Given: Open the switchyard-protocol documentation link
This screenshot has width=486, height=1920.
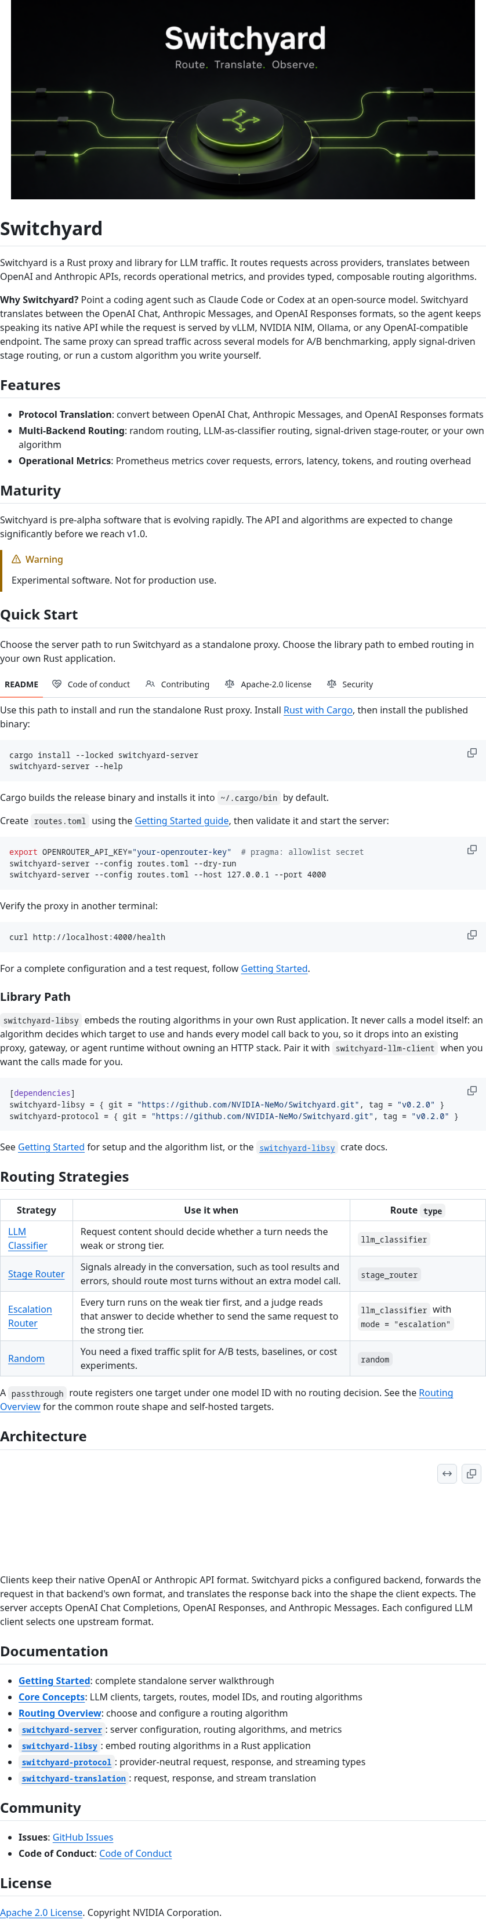Looking at the screenshot, I should (x=67, y=1762).
